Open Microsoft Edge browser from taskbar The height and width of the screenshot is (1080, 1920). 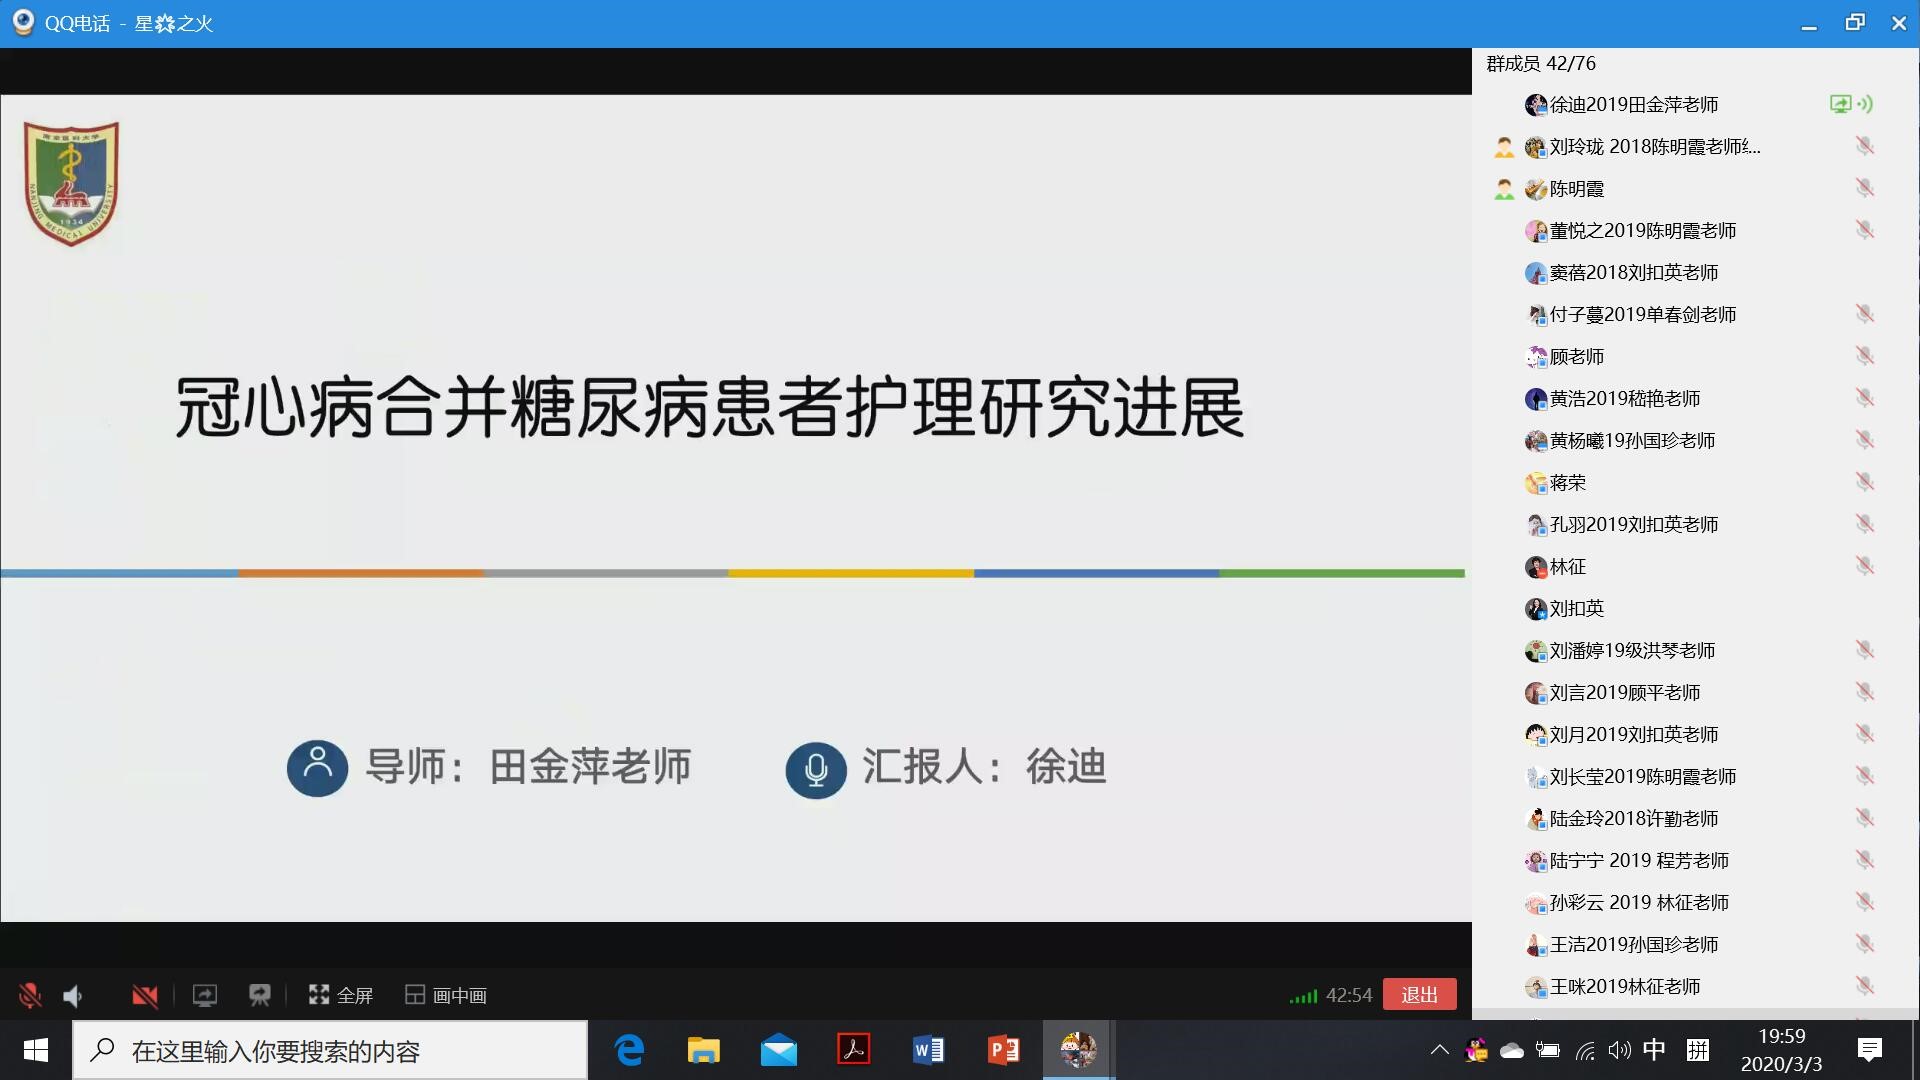[629, 1050]
